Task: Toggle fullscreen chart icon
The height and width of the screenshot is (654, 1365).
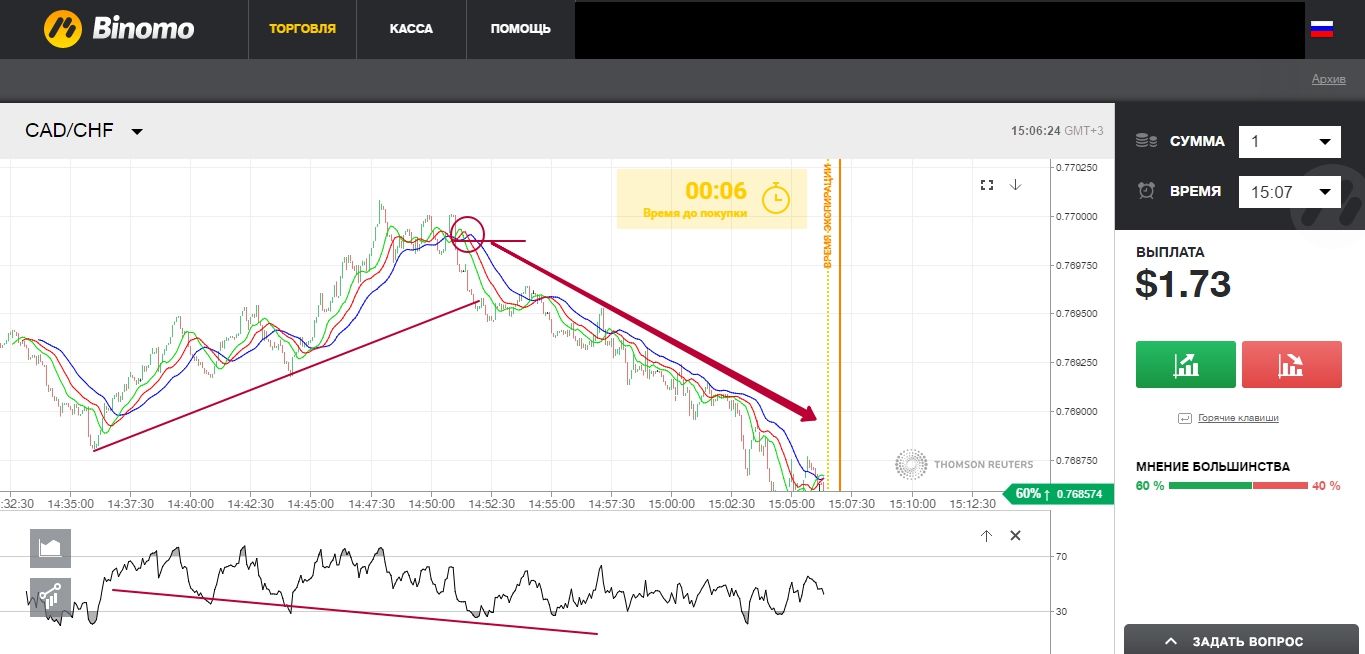Action: click(987, 185)
